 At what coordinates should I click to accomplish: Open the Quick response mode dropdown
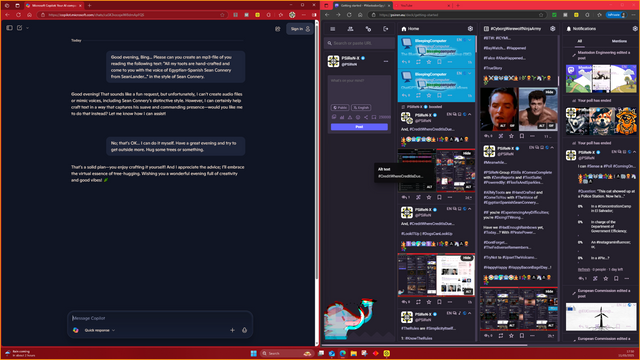(x=100, y=330)
